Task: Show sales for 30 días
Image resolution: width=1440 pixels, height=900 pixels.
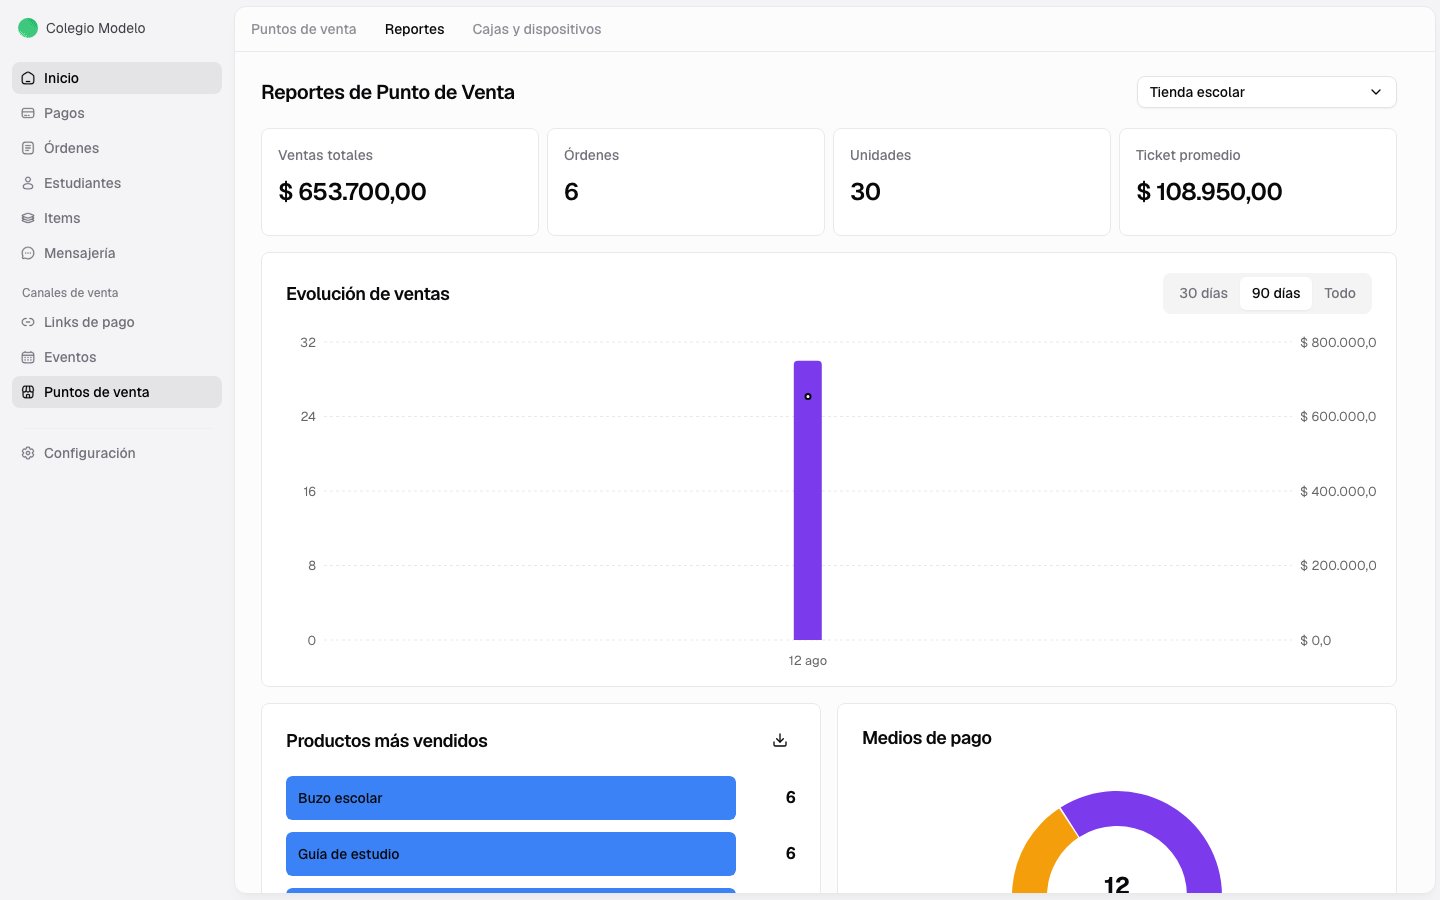Action: pyautogui.click(x=1203, y=293)
